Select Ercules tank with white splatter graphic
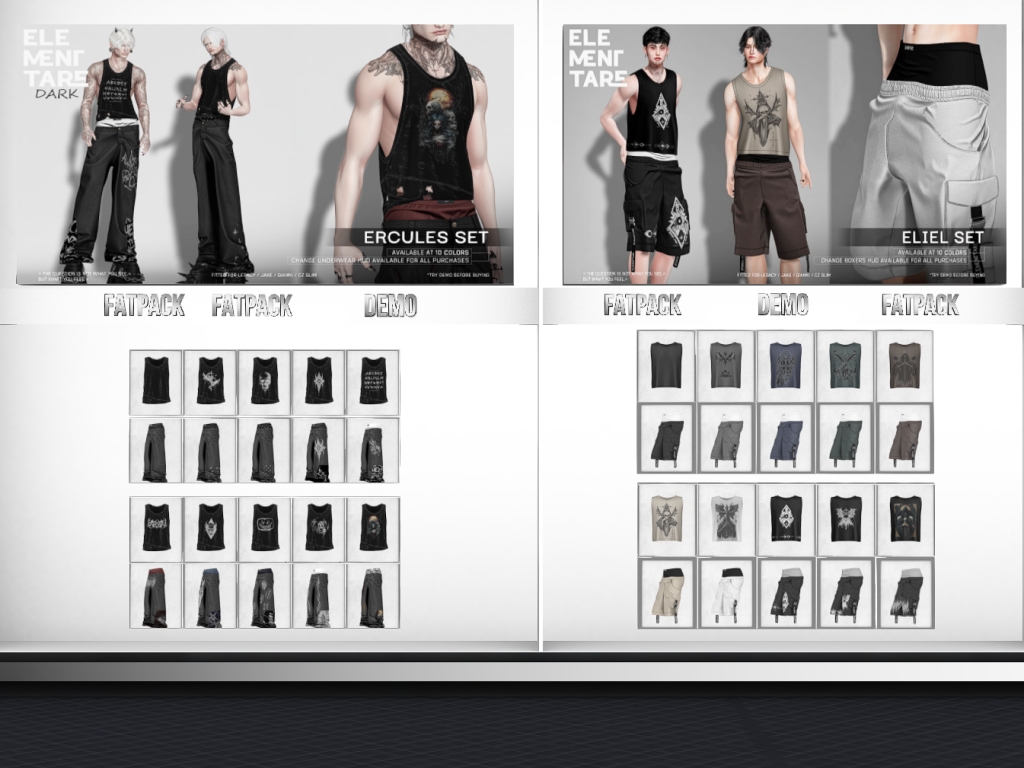Screen dimensions: 1024x768 pos(210,382)
